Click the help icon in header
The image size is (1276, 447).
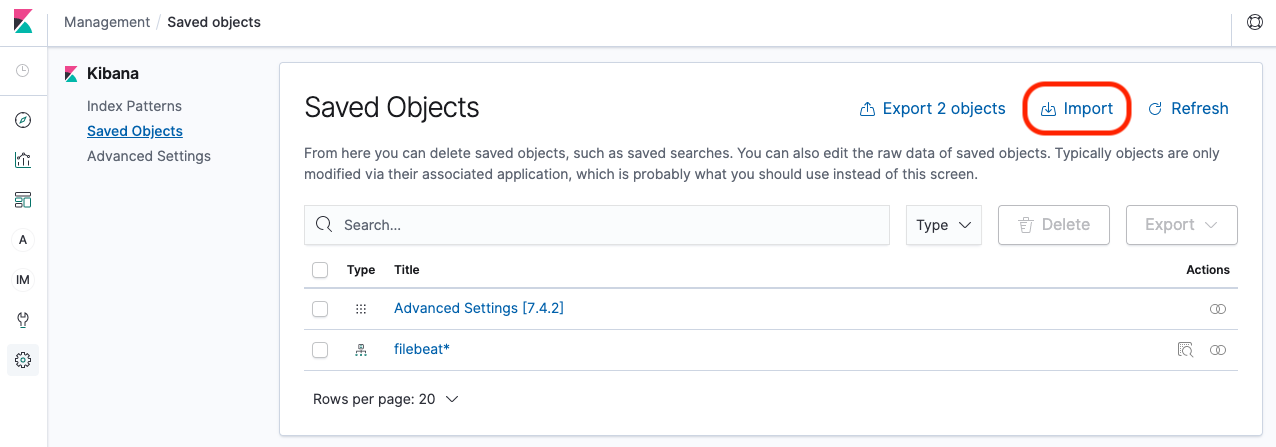click(1254, 22)
